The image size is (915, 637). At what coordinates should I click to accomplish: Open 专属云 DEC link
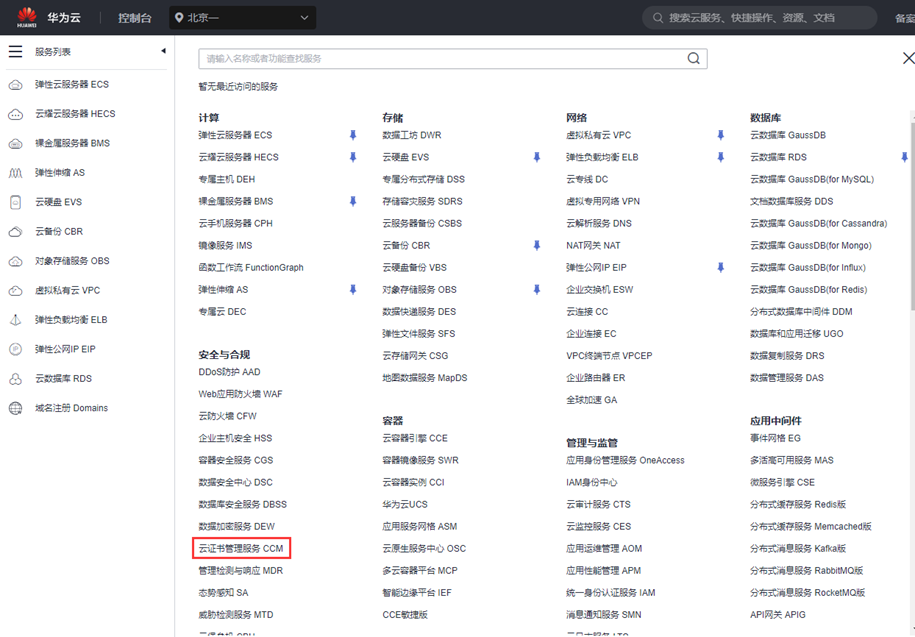coord(222,312)
